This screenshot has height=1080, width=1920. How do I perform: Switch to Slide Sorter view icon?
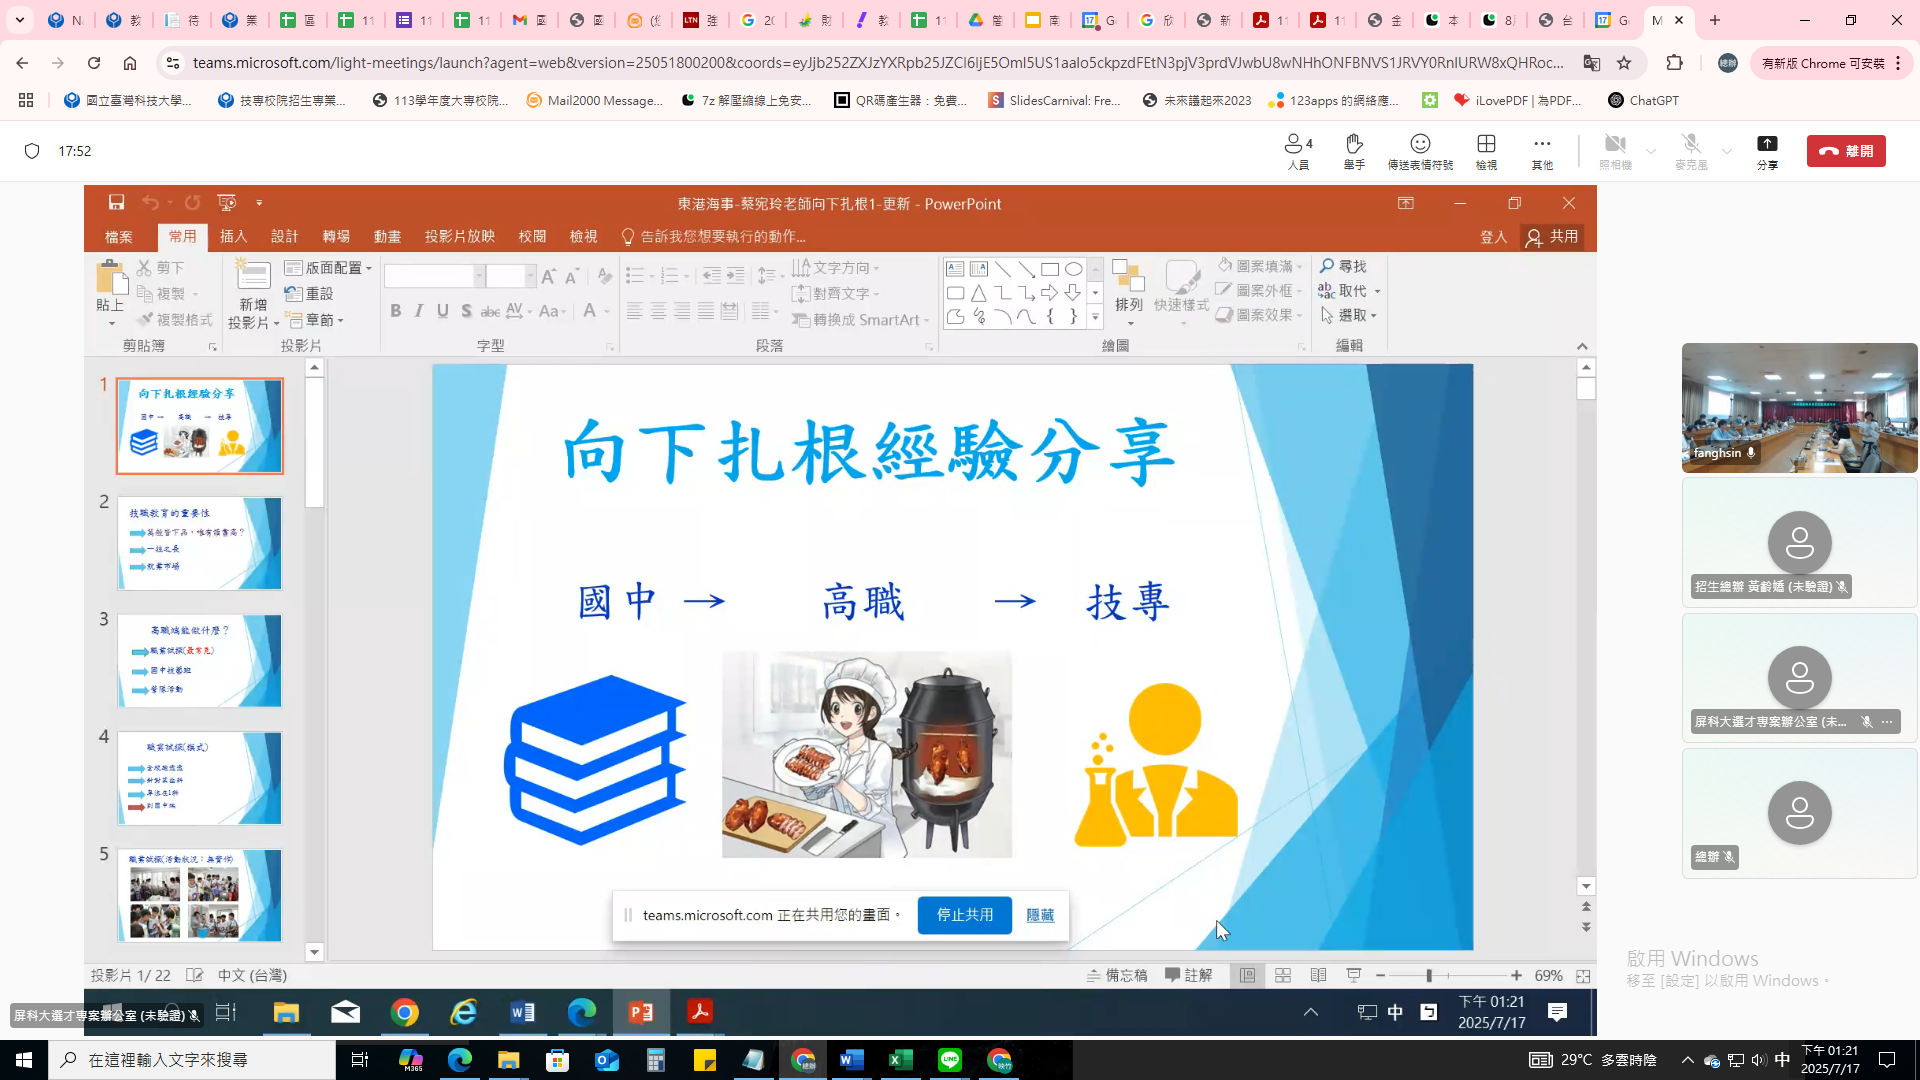pos(1283,976)
